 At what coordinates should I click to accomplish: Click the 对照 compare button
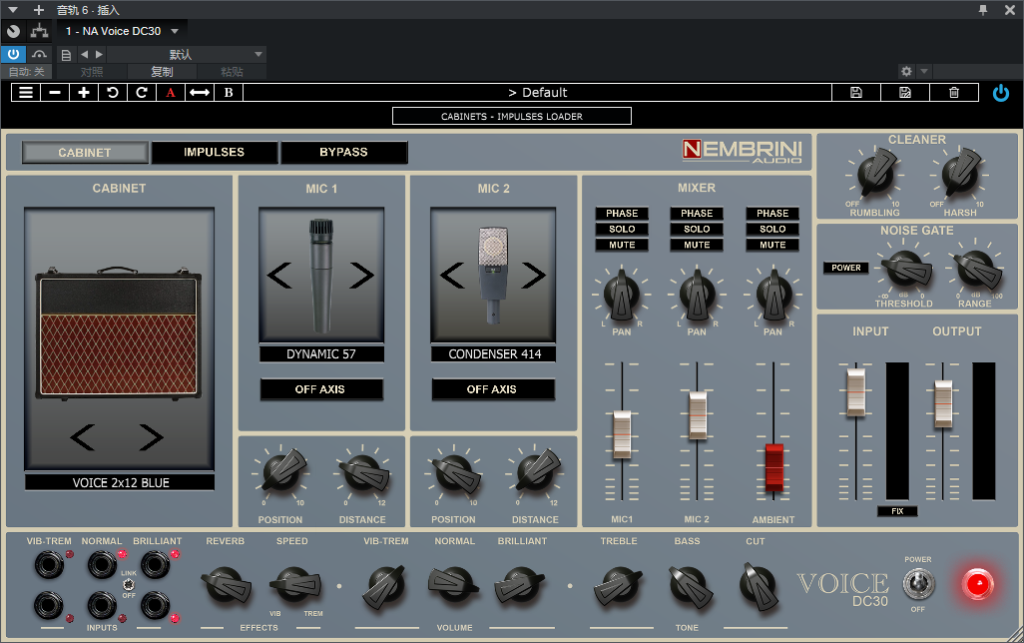pyautogui.click(x=92, y=72)
